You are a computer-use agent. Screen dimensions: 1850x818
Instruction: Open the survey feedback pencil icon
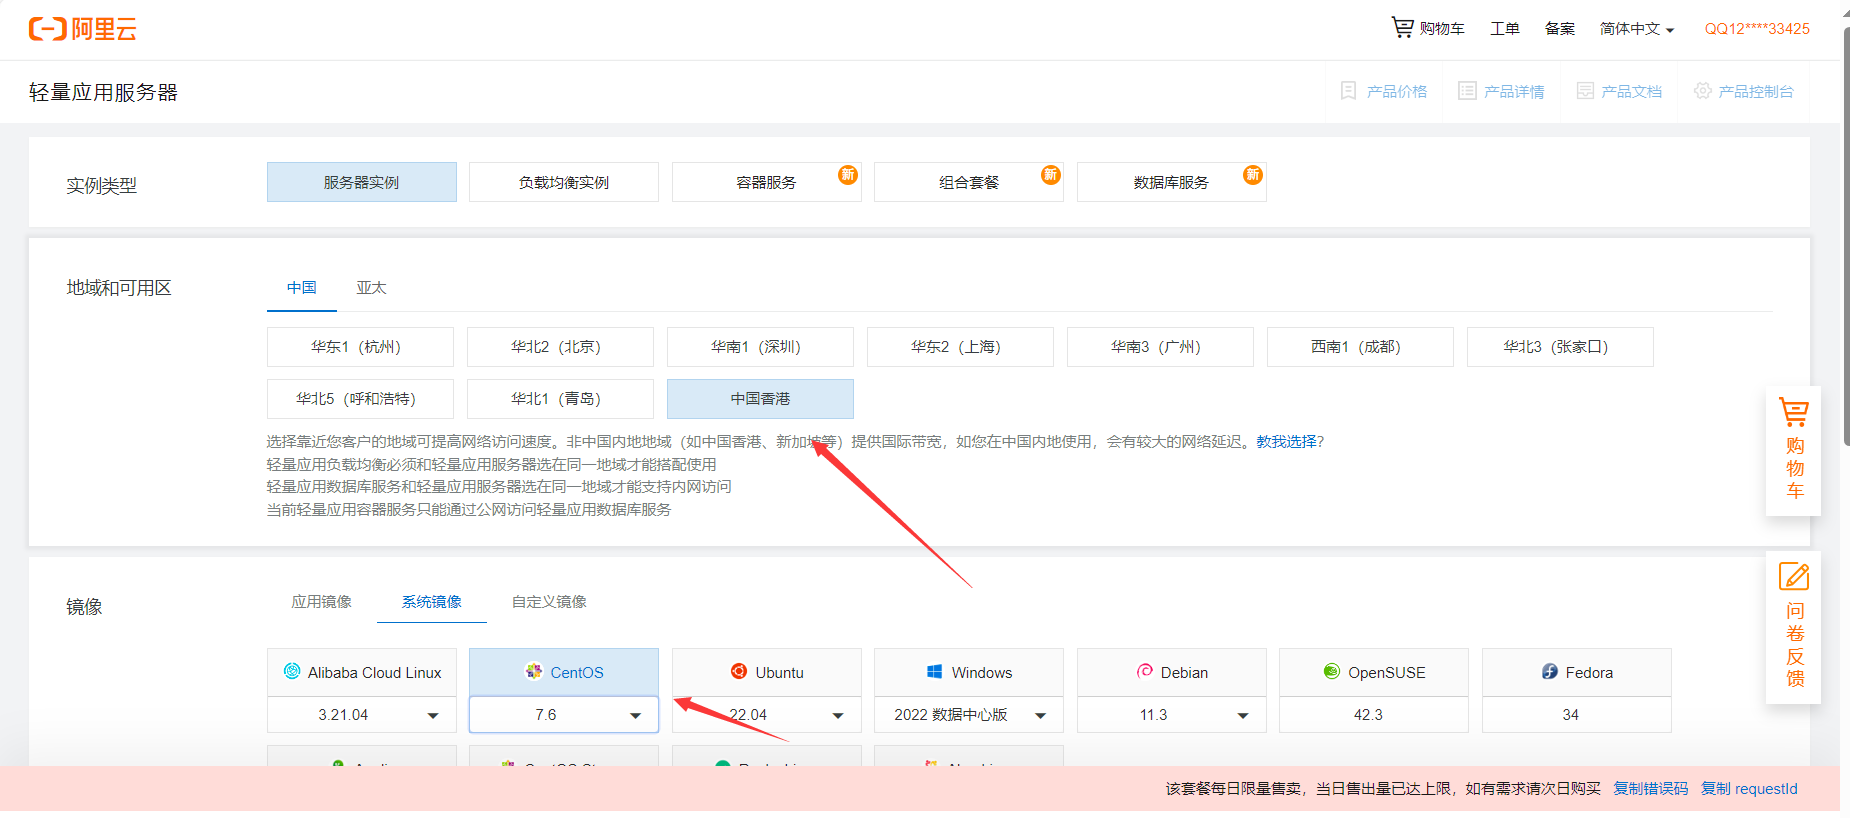pyautogui.click(x=1794, y=577)
